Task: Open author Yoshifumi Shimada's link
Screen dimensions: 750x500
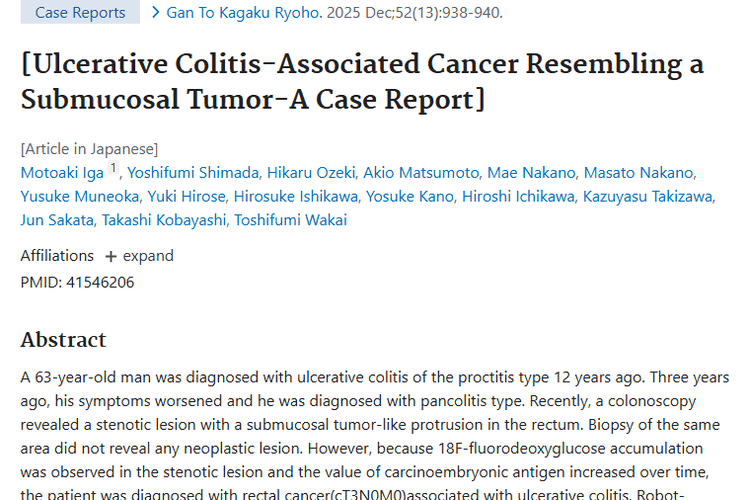Action: [193, 172]
